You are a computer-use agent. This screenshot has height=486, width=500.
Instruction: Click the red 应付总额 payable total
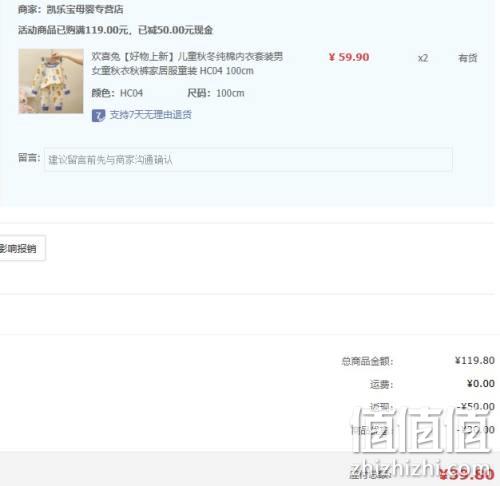(466, 474)
